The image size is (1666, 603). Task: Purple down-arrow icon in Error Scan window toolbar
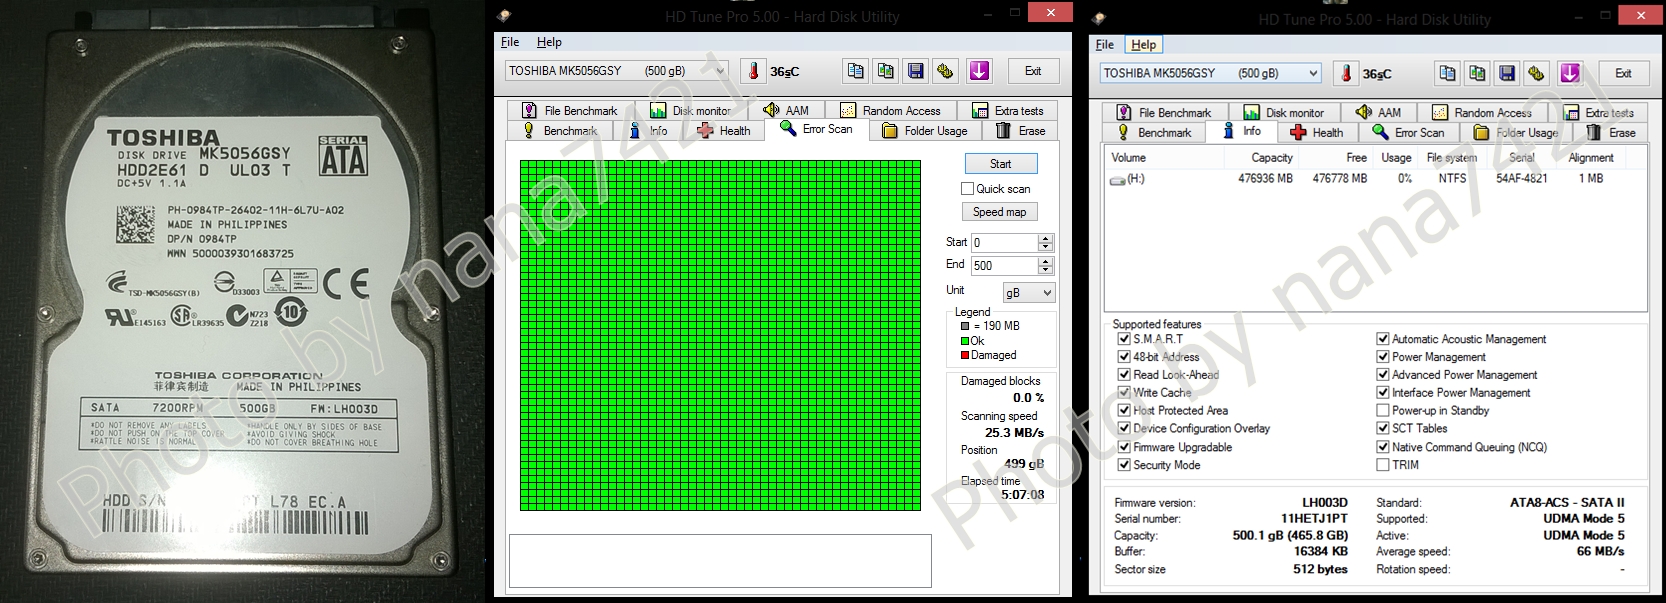coord(979,71)
